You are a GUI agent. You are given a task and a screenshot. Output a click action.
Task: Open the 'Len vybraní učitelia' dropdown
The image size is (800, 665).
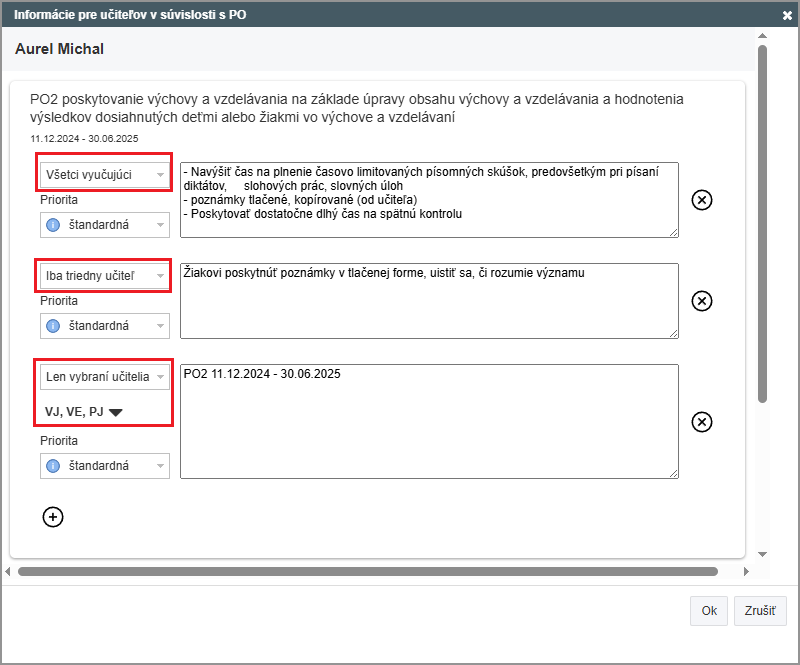104,376
